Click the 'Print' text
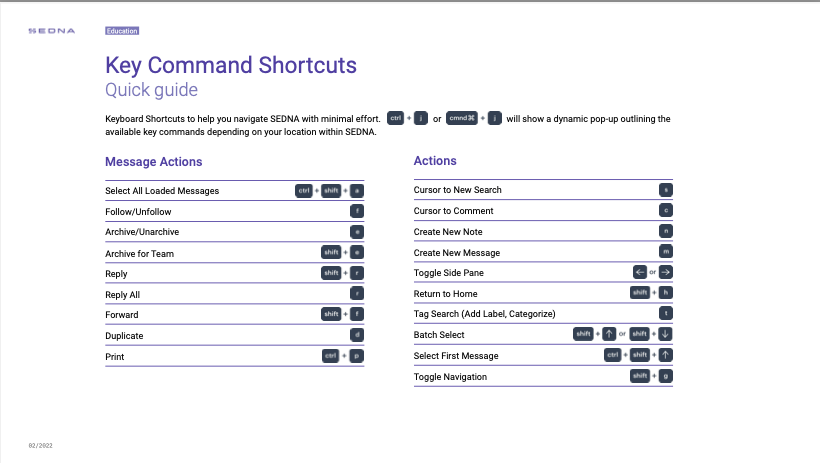The height and width of the screenshot is (463, 820). tap(115, 357)
